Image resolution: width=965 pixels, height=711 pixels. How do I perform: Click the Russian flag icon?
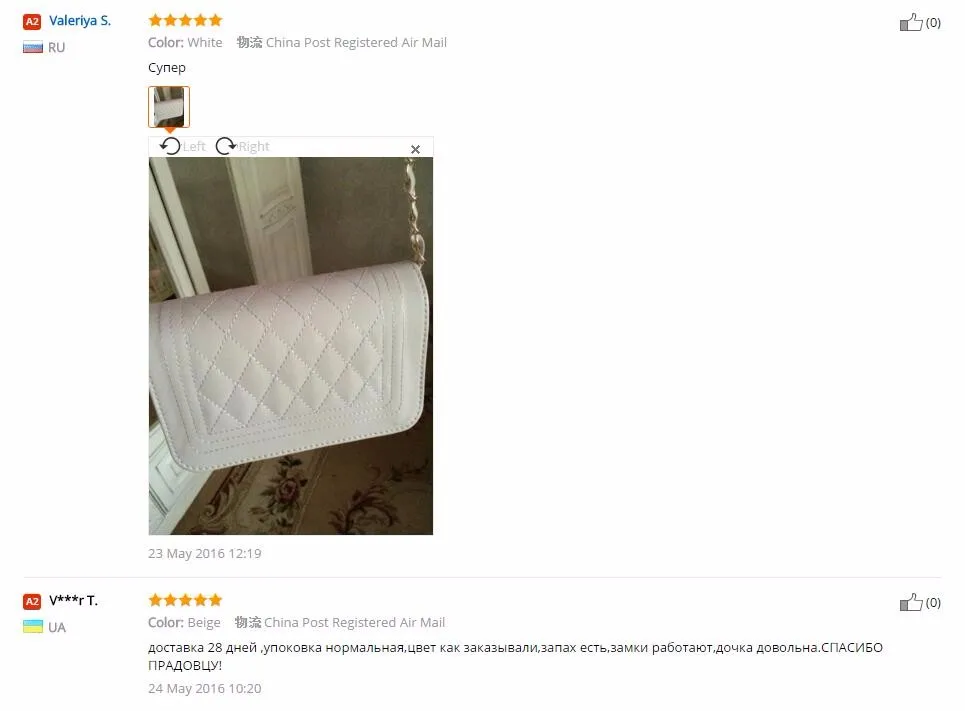(x=33, y=47)
